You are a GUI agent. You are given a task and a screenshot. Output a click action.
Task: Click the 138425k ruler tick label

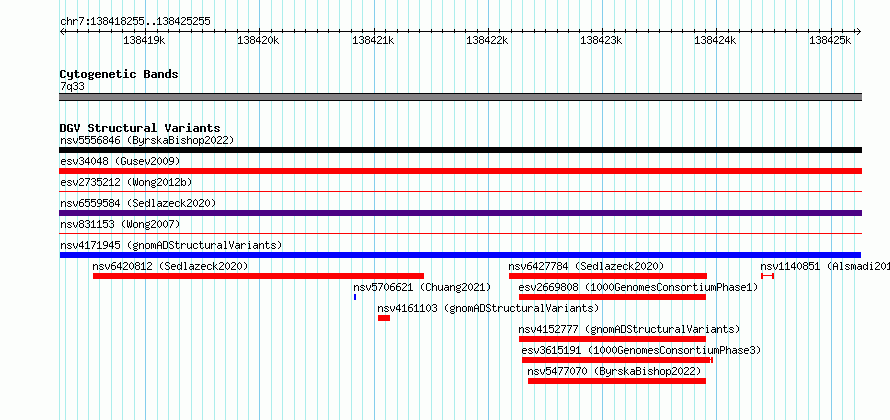pyautogui.click(x=830, y=40)
